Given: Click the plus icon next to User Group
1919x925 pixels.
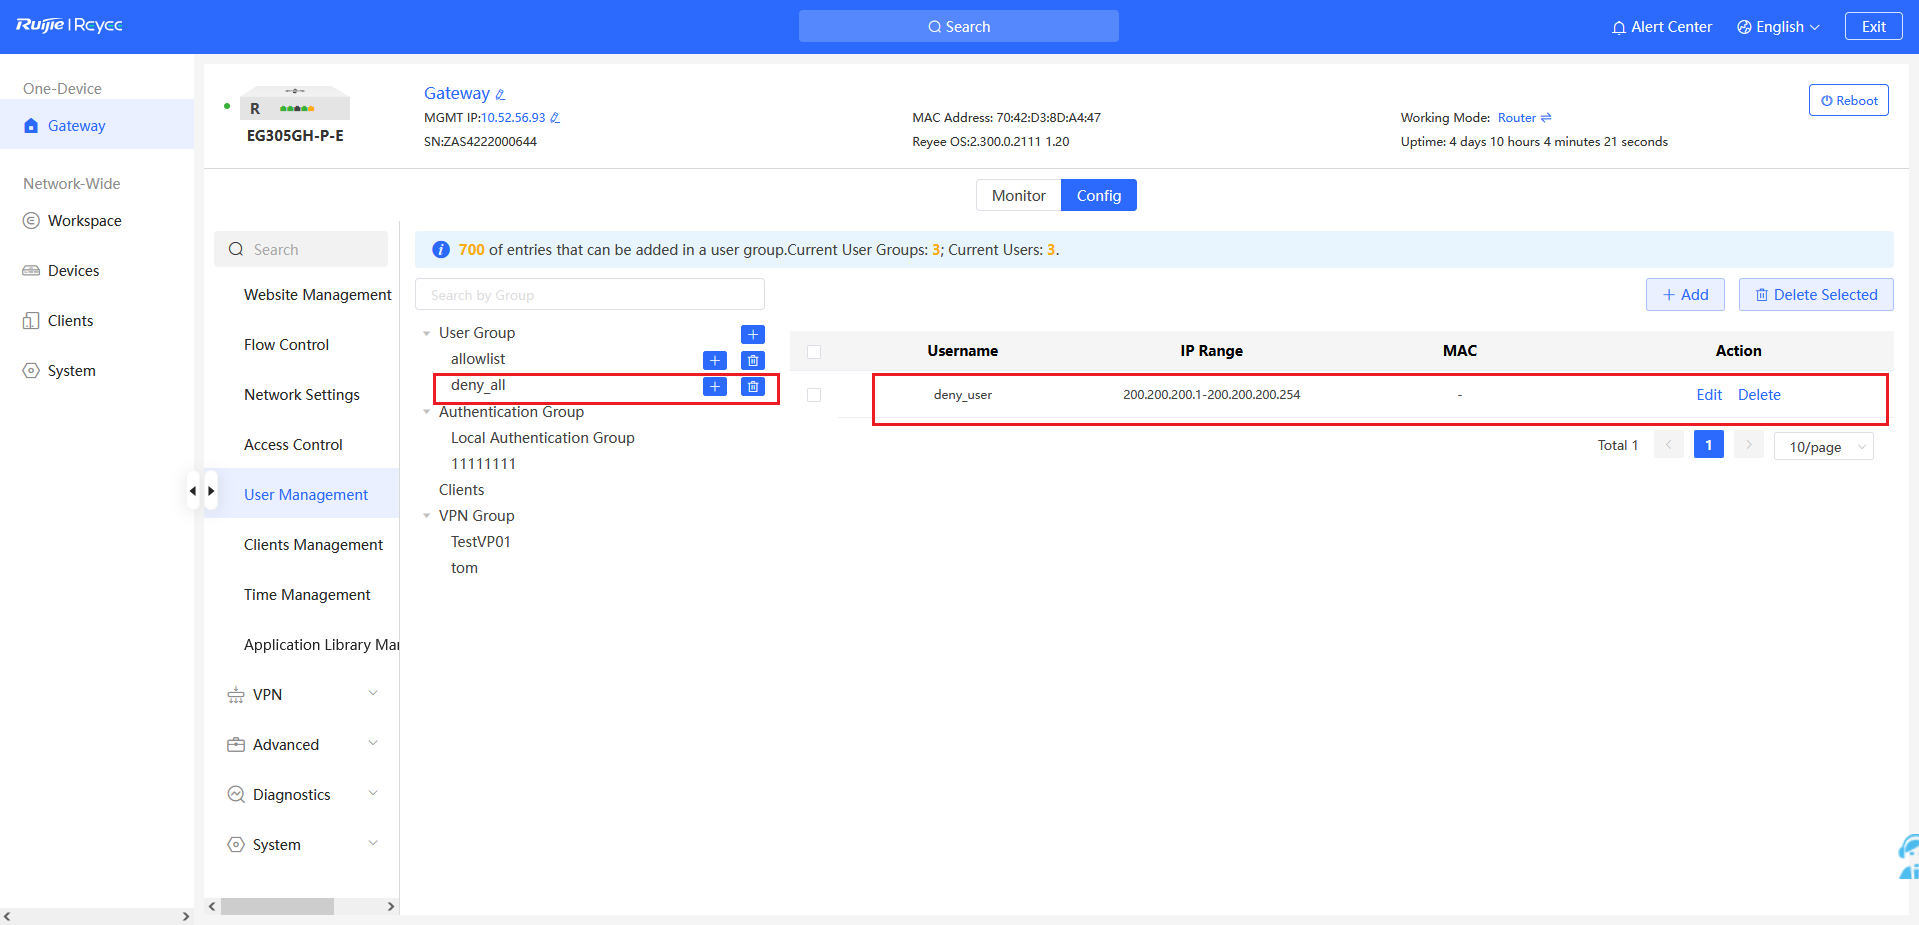Looking at the screenshot, I should 752,334.
